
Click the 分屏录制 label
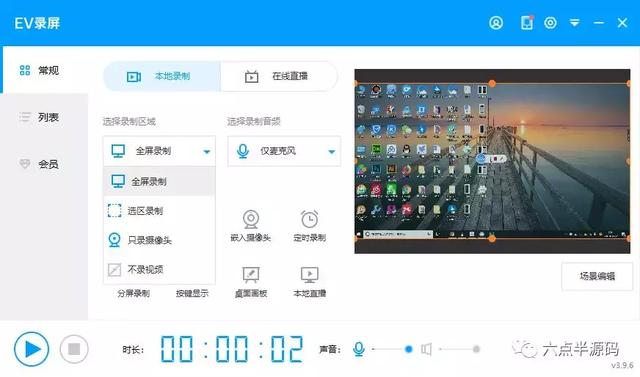133,293
